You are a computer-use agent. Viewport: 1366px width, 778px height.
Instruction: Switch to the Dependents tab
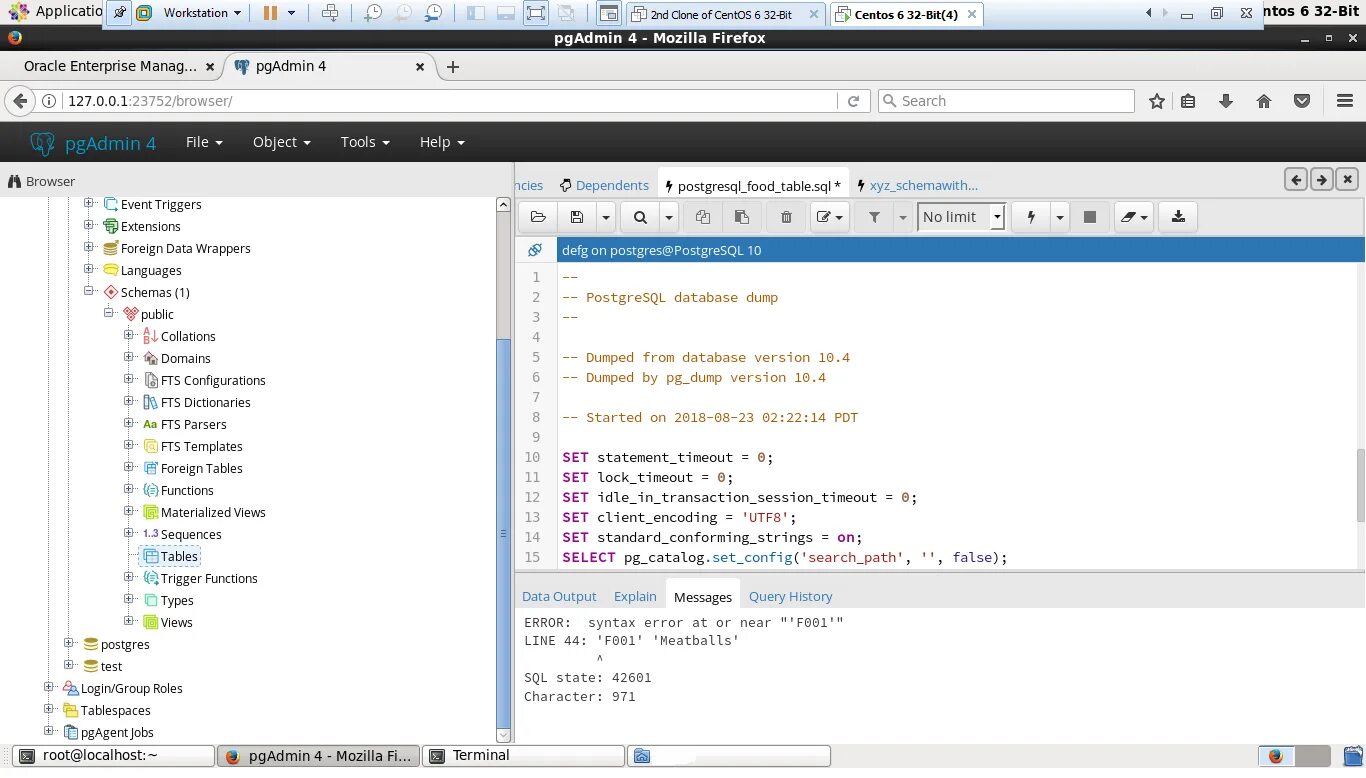click(604, 185)
